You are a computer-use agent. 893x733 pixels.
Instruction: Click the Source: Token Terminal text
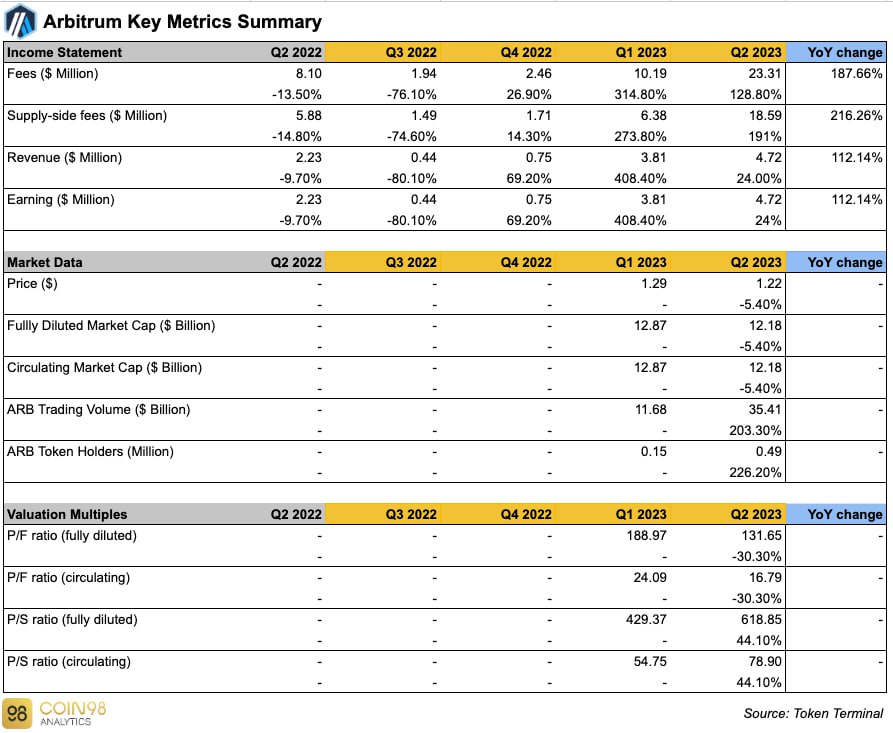click(x=813, y=714)
